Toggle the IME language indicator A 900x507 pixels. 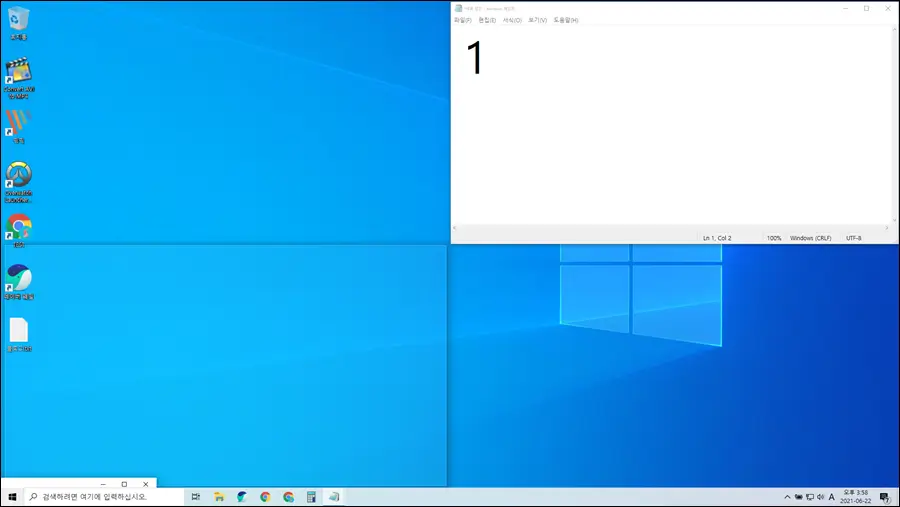(832, 497)
